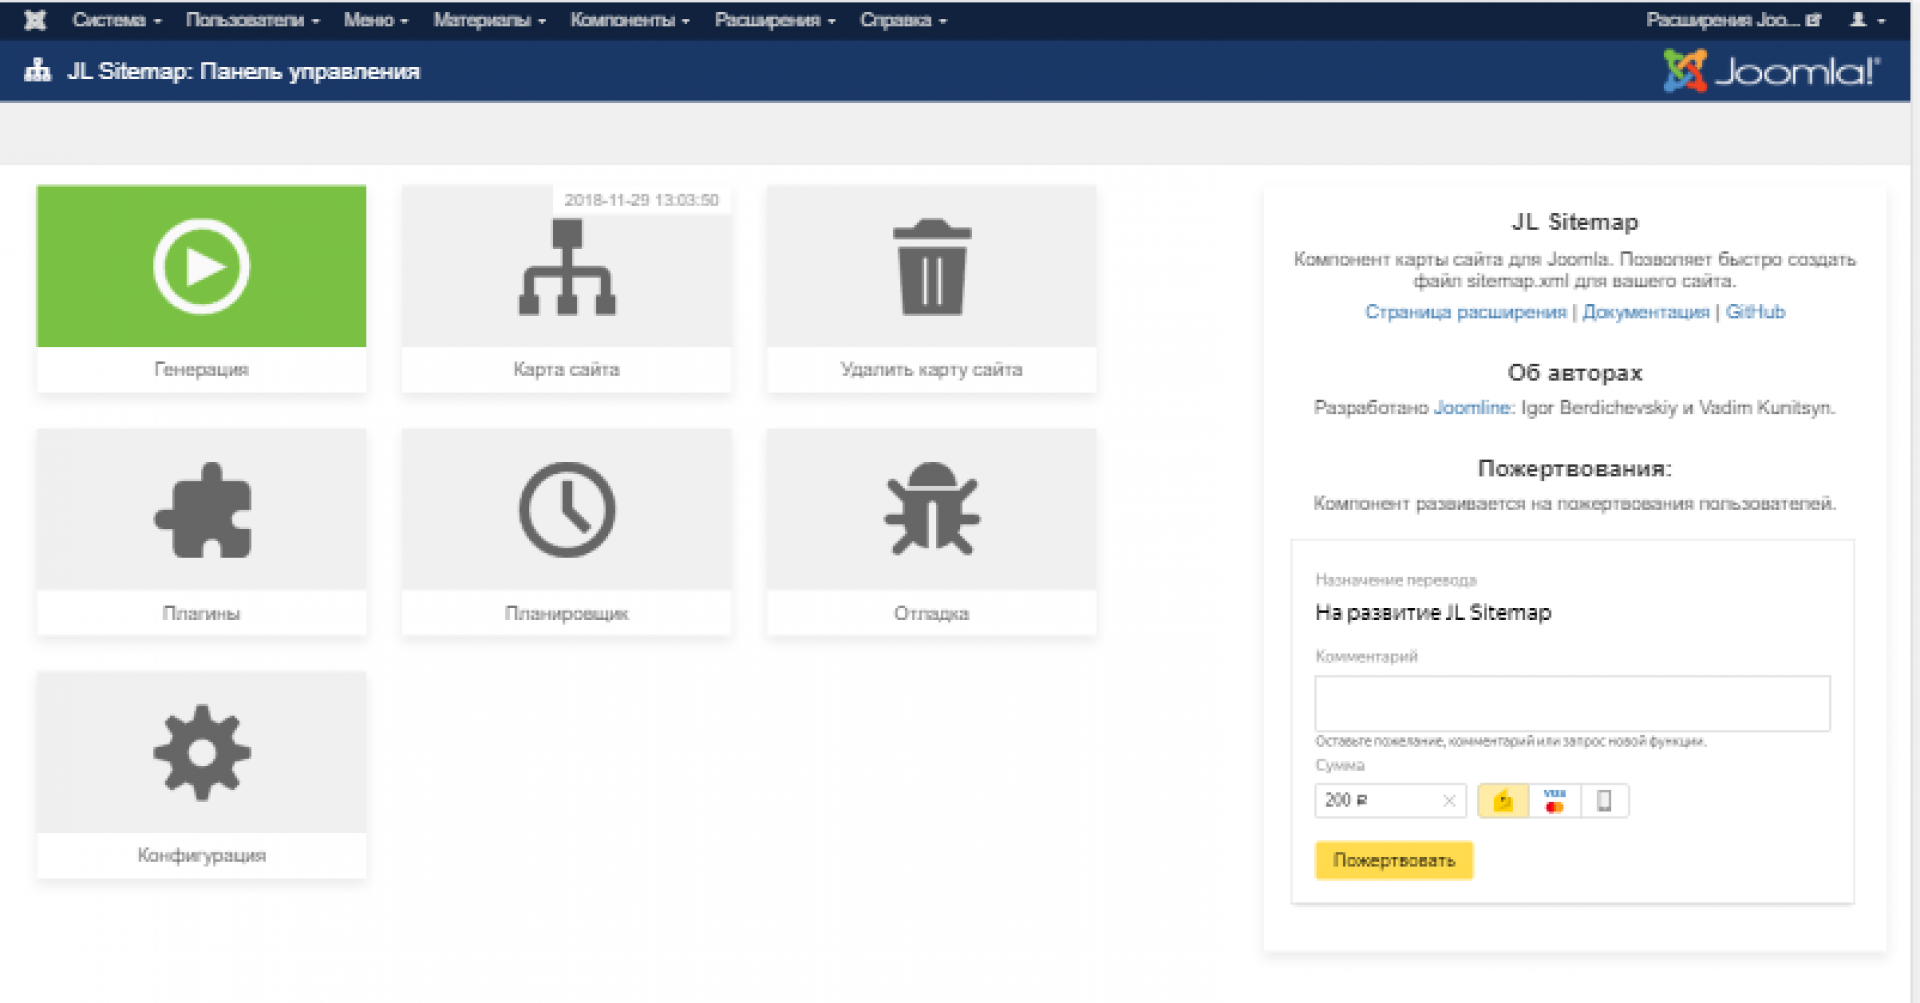Click the Joomla! logo in the header
Image resolution: width=1920 pixels, height=1003 pixels.
pyautogui.click(x=1771, y=71)
